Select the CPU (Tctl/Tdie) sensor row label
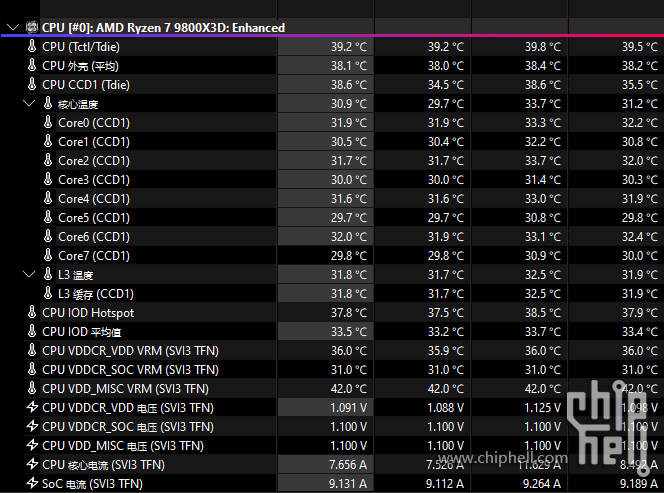664x493 pixels. 81,47
